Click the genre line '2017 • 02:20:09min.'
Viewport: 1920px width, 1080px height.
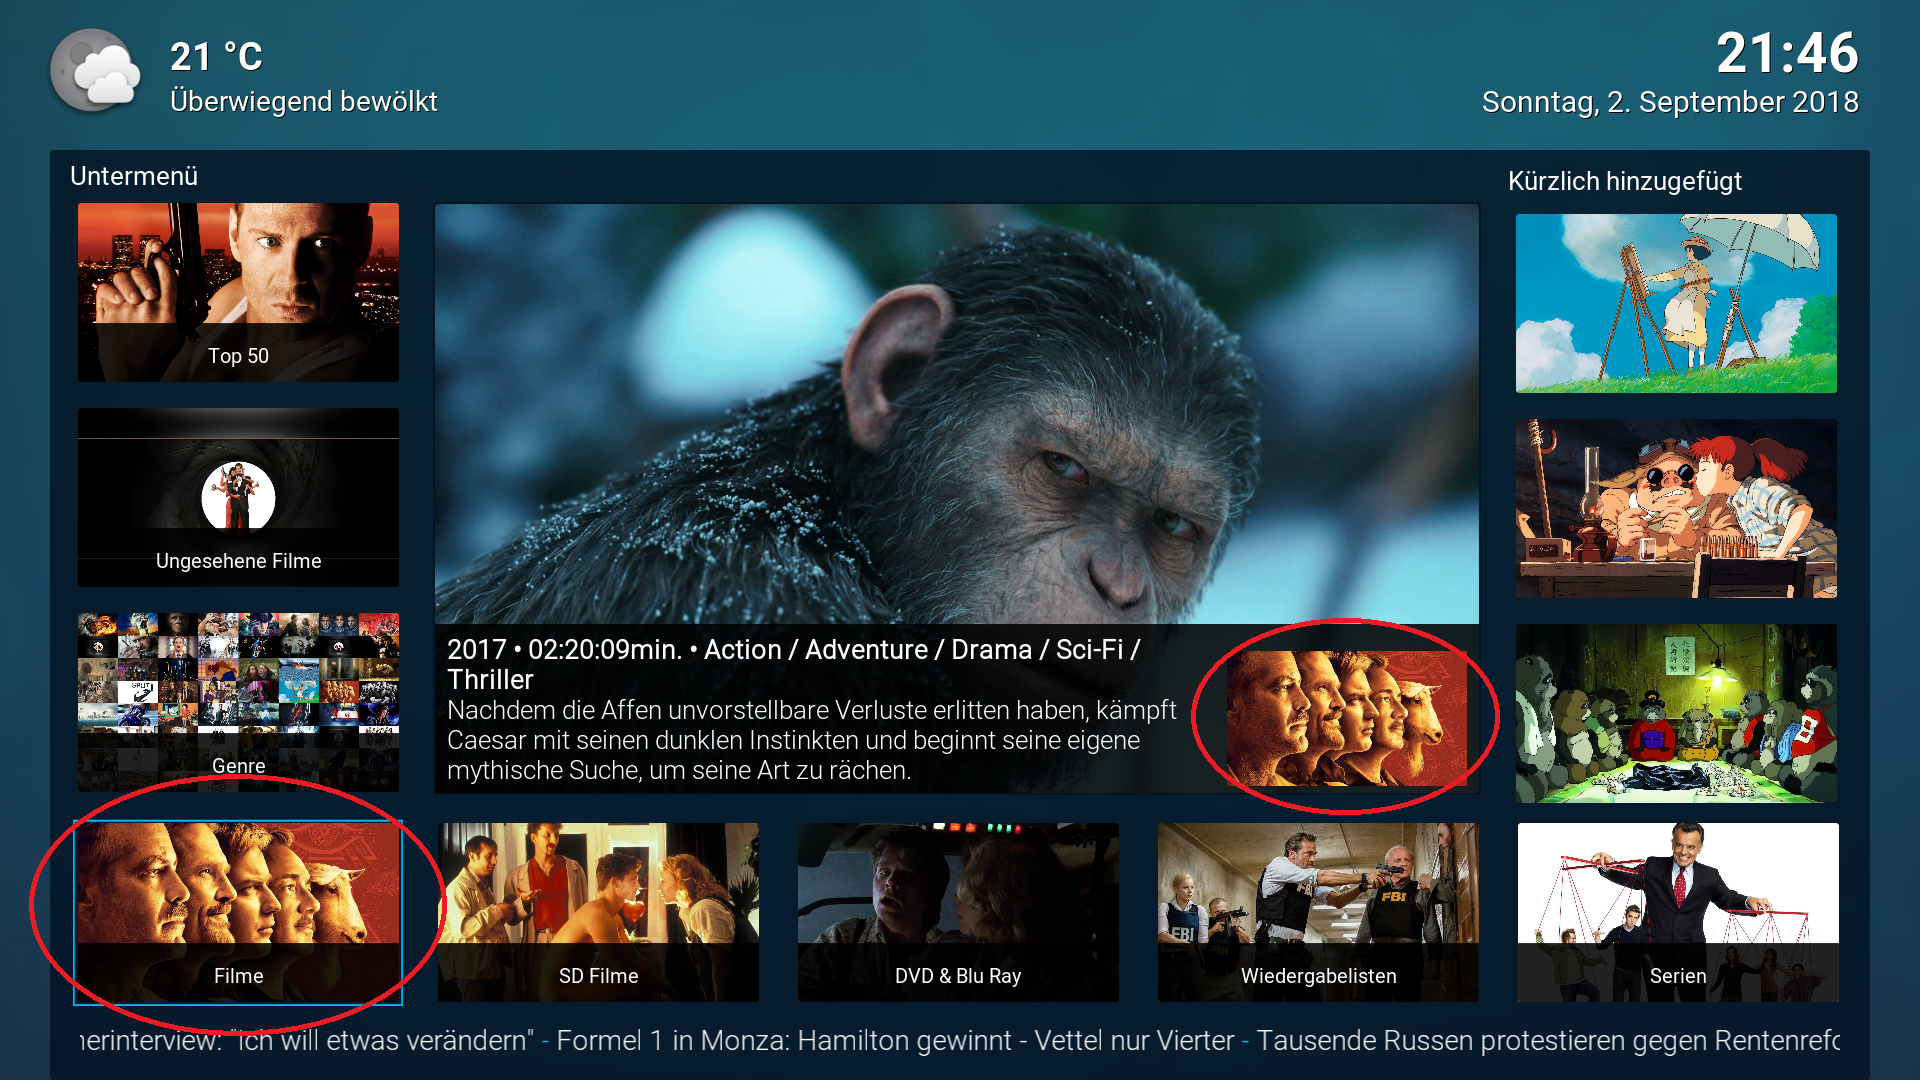pos(564,650)
